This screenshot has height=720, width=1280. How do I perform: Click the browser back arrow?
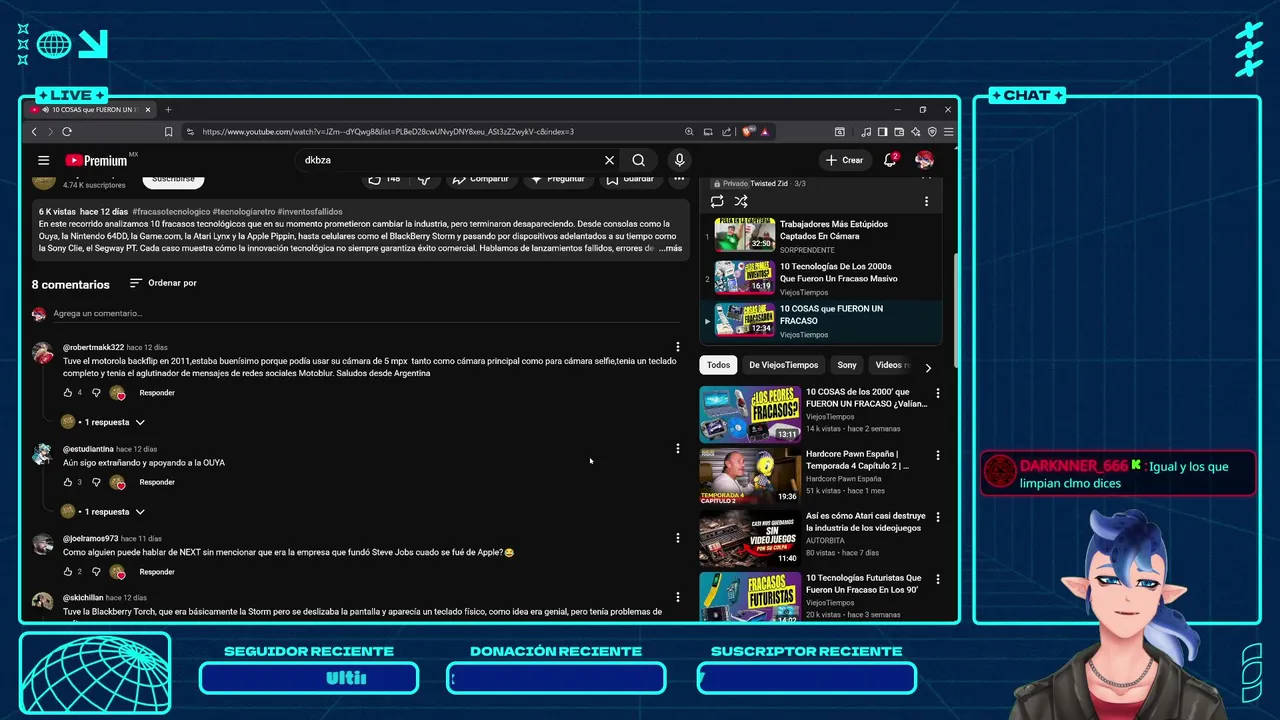click(34, 132)
